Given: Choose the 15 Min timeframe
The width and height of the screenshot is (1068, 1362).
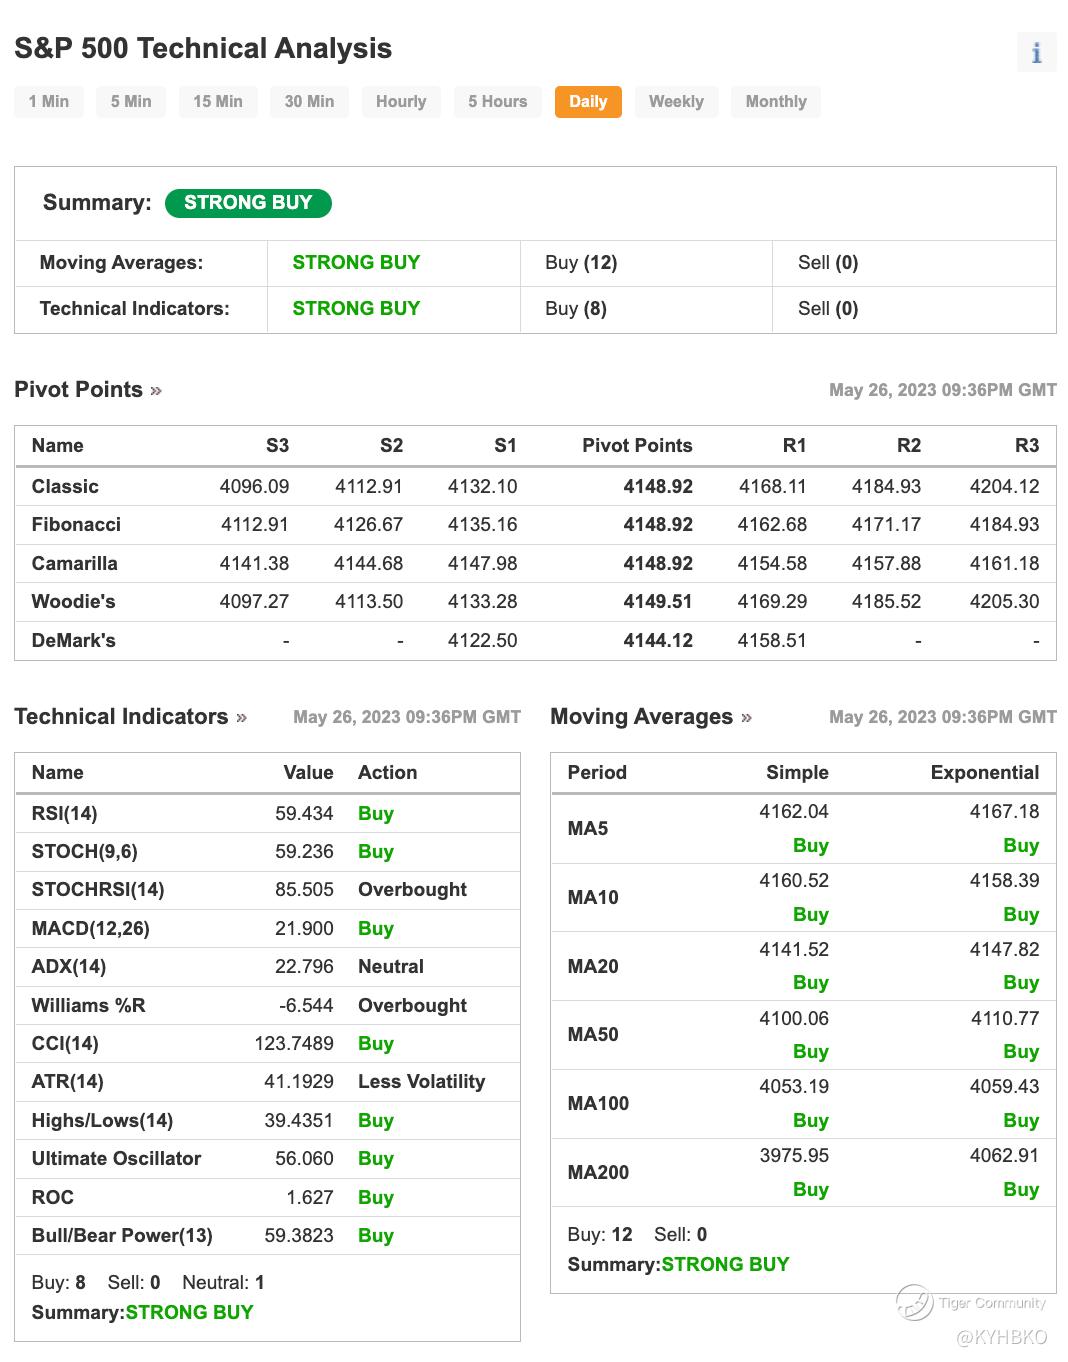Looking at the screenshot, I should click(218, 101).
